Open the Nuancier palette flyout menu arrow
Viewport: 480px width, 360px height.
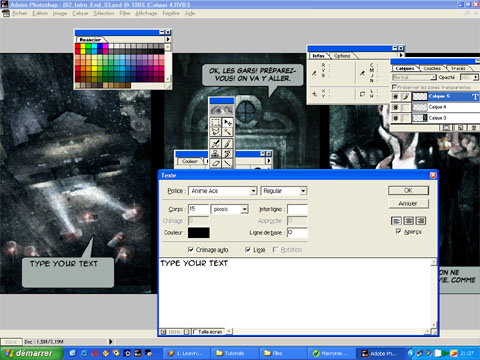point(168,39)
